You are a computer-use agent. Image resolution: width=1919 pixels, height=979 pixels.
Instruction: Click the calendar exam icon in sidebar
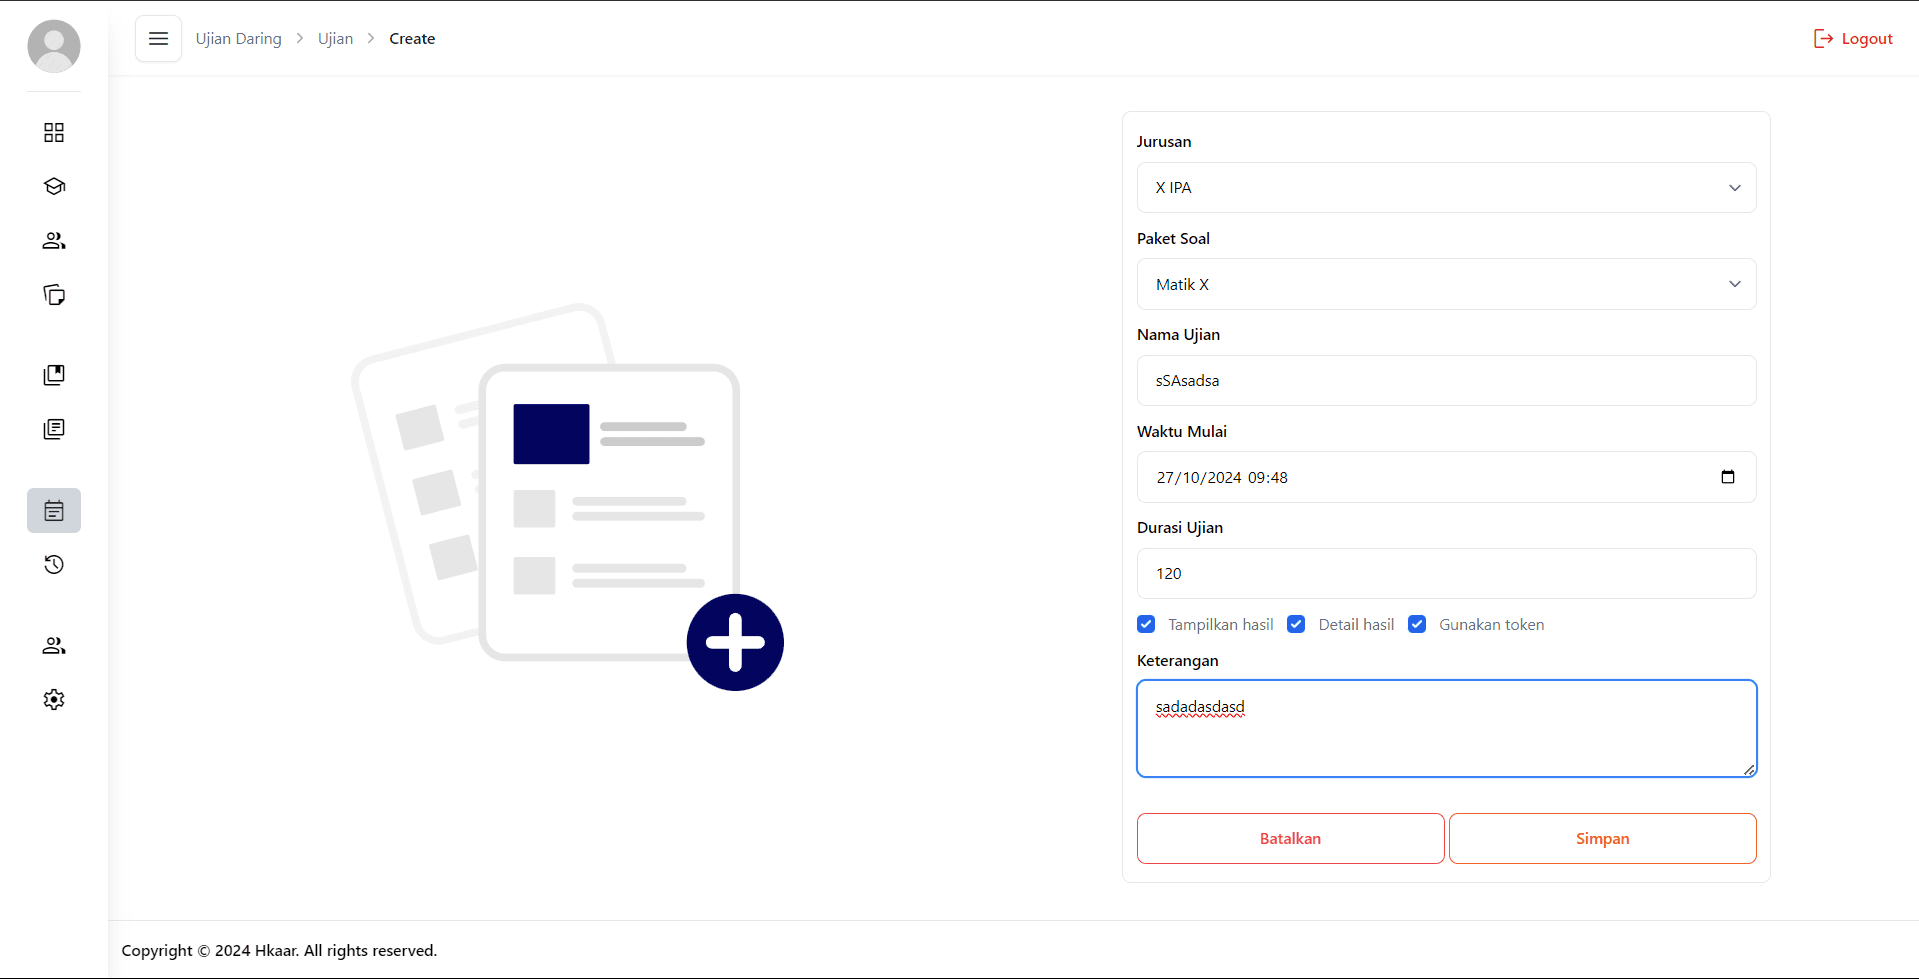pos(54,511)
